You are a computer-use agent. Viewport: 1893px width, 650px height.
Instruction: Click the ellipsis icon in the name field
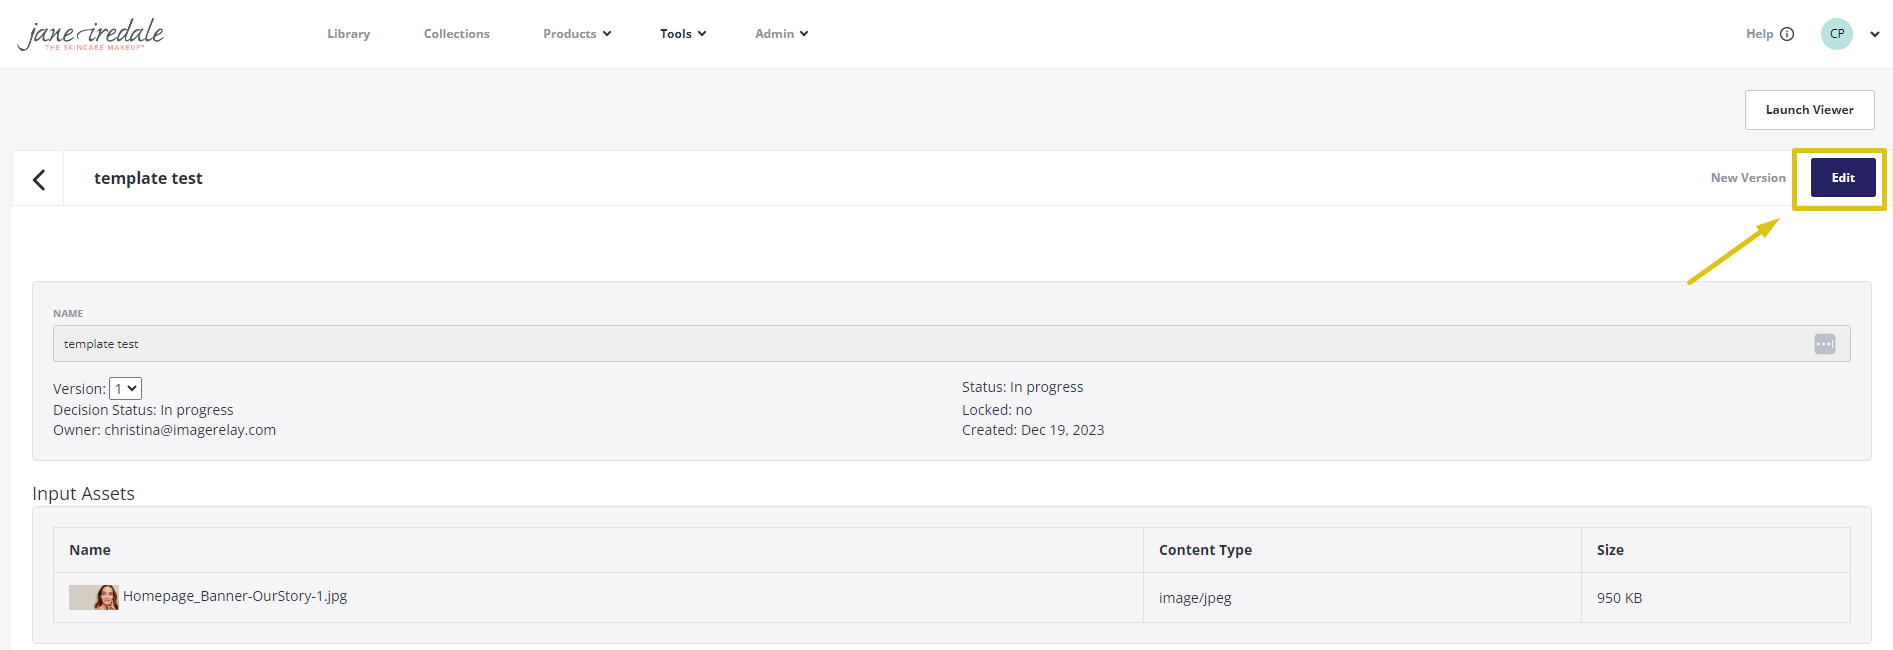(x=1825, y=344)
